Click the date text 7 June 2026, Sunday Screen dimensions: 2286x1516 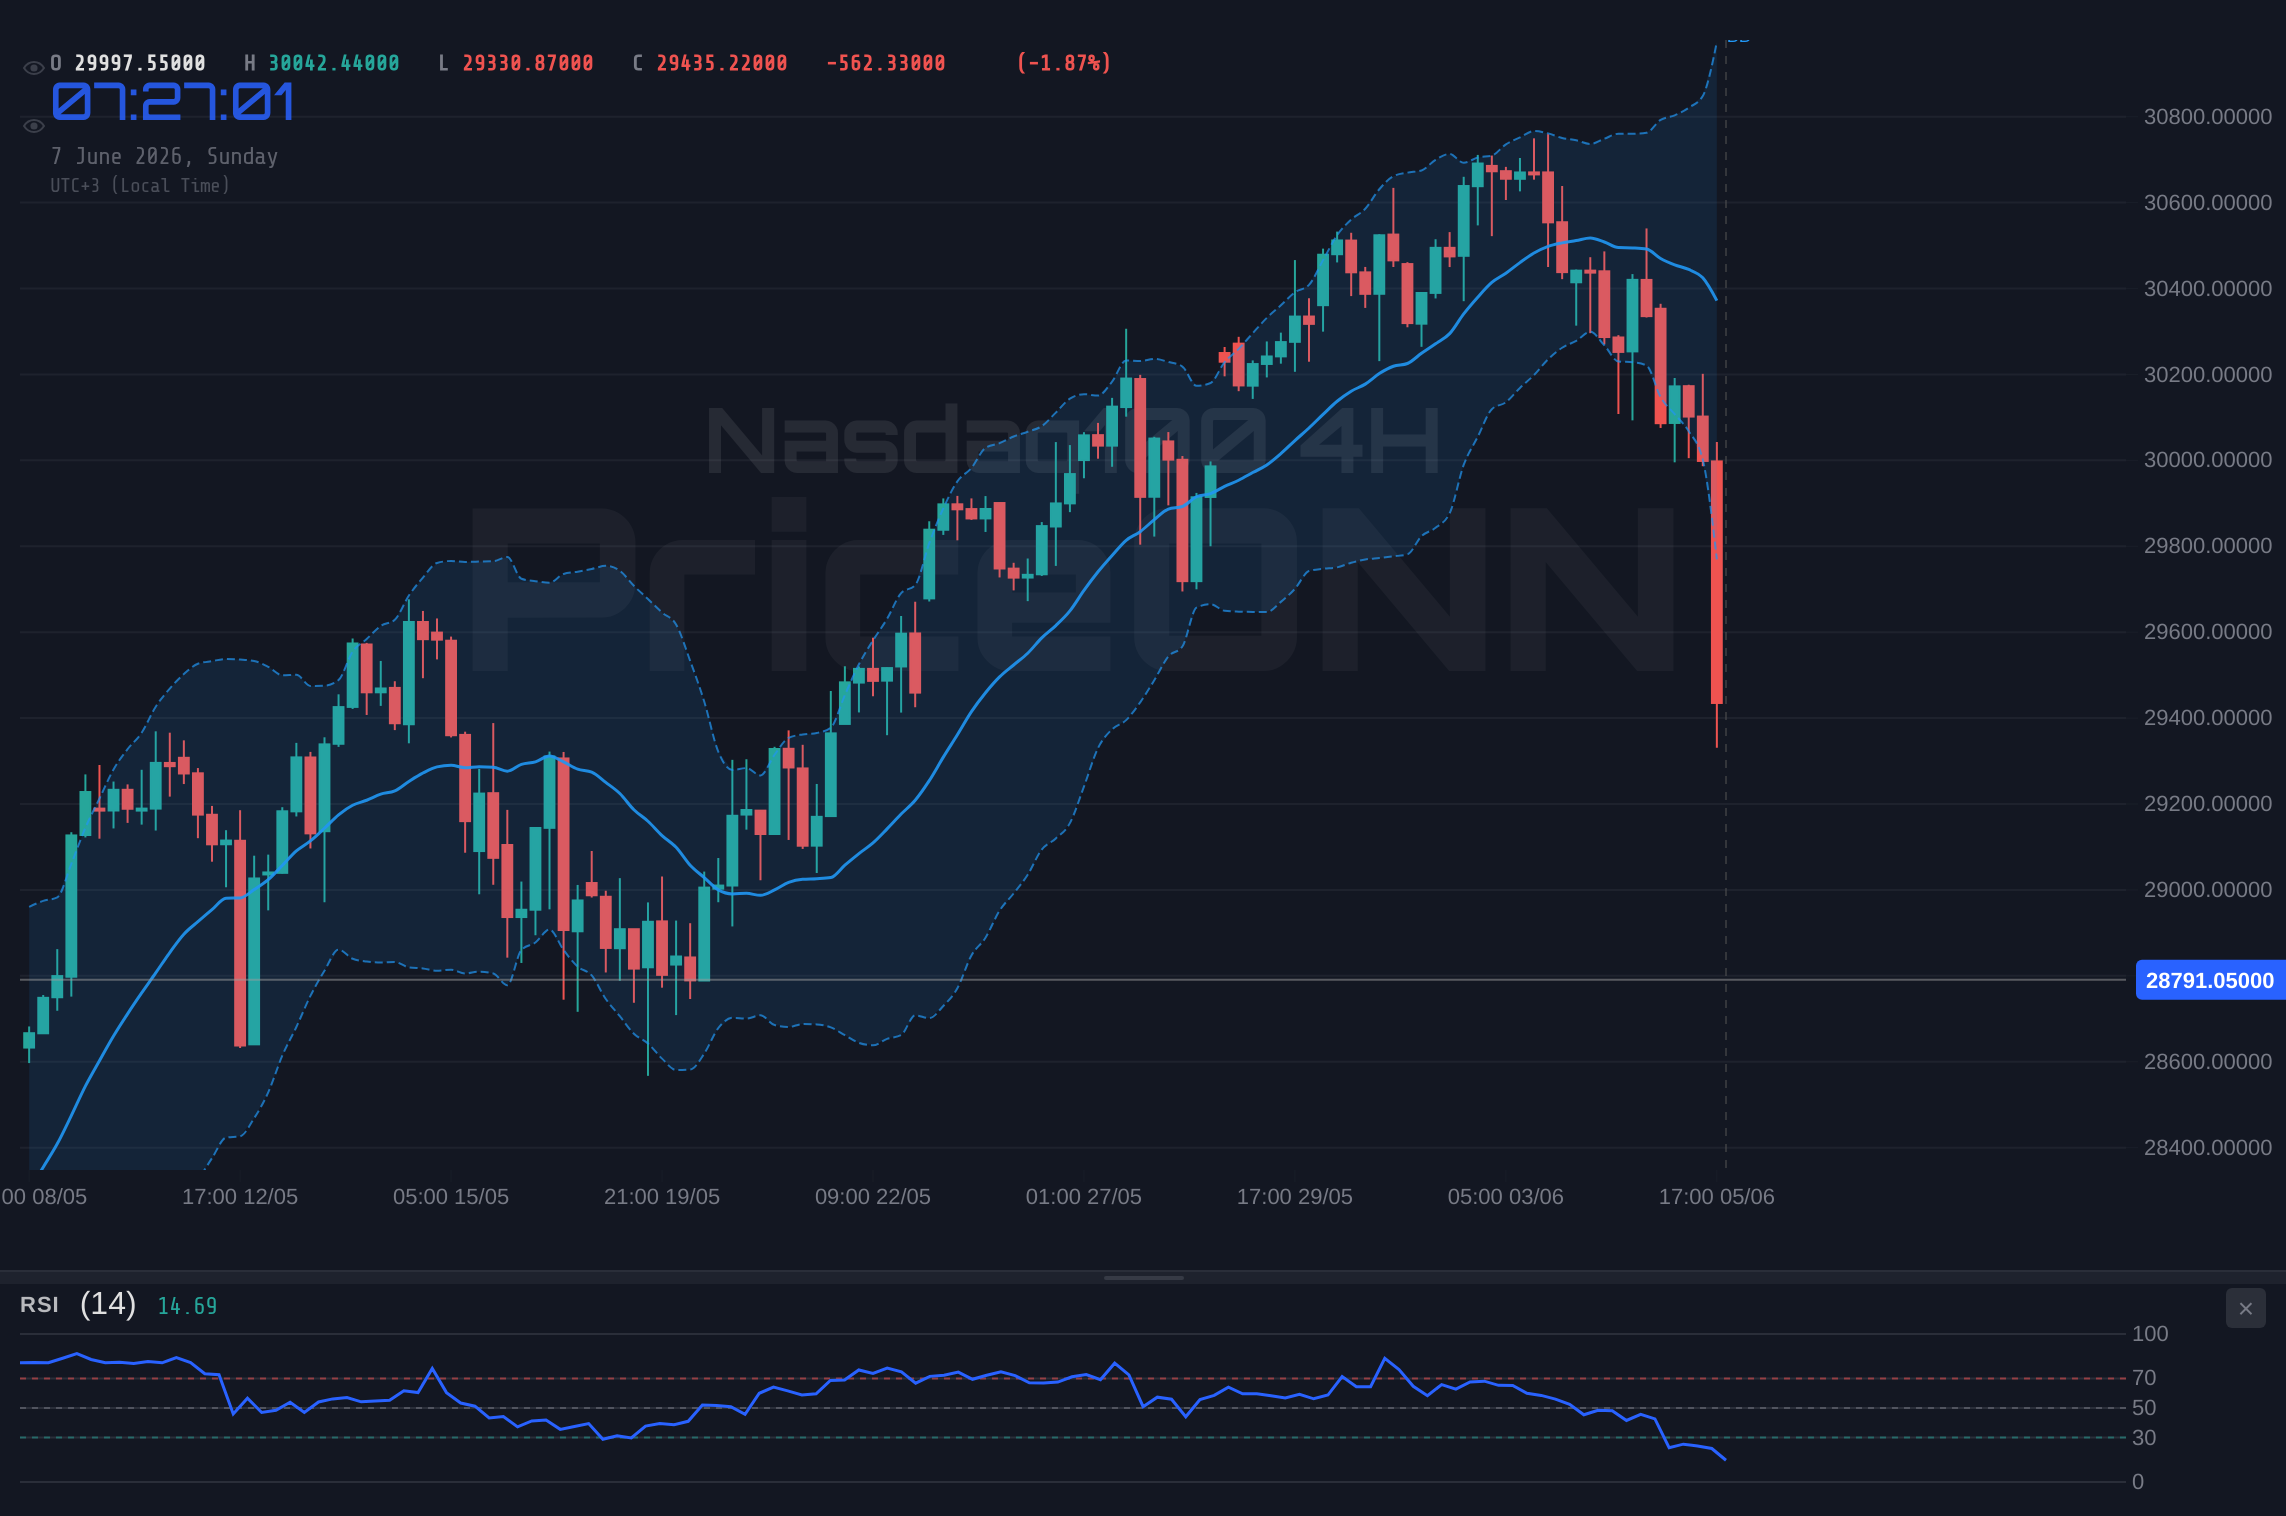(164, 156)
